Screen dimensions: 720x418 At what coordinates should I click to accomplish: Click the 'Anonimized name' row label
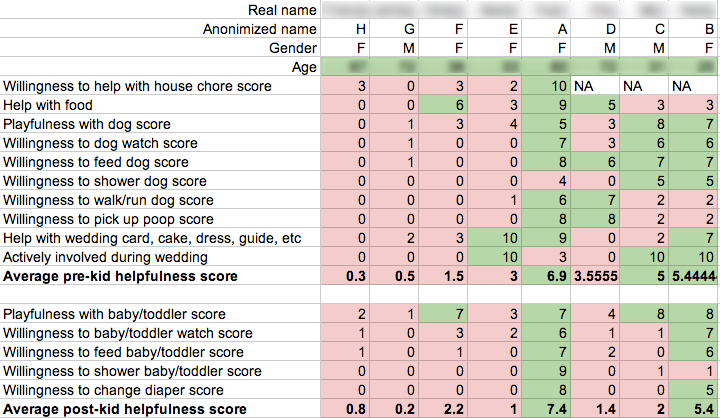[160, 29]
